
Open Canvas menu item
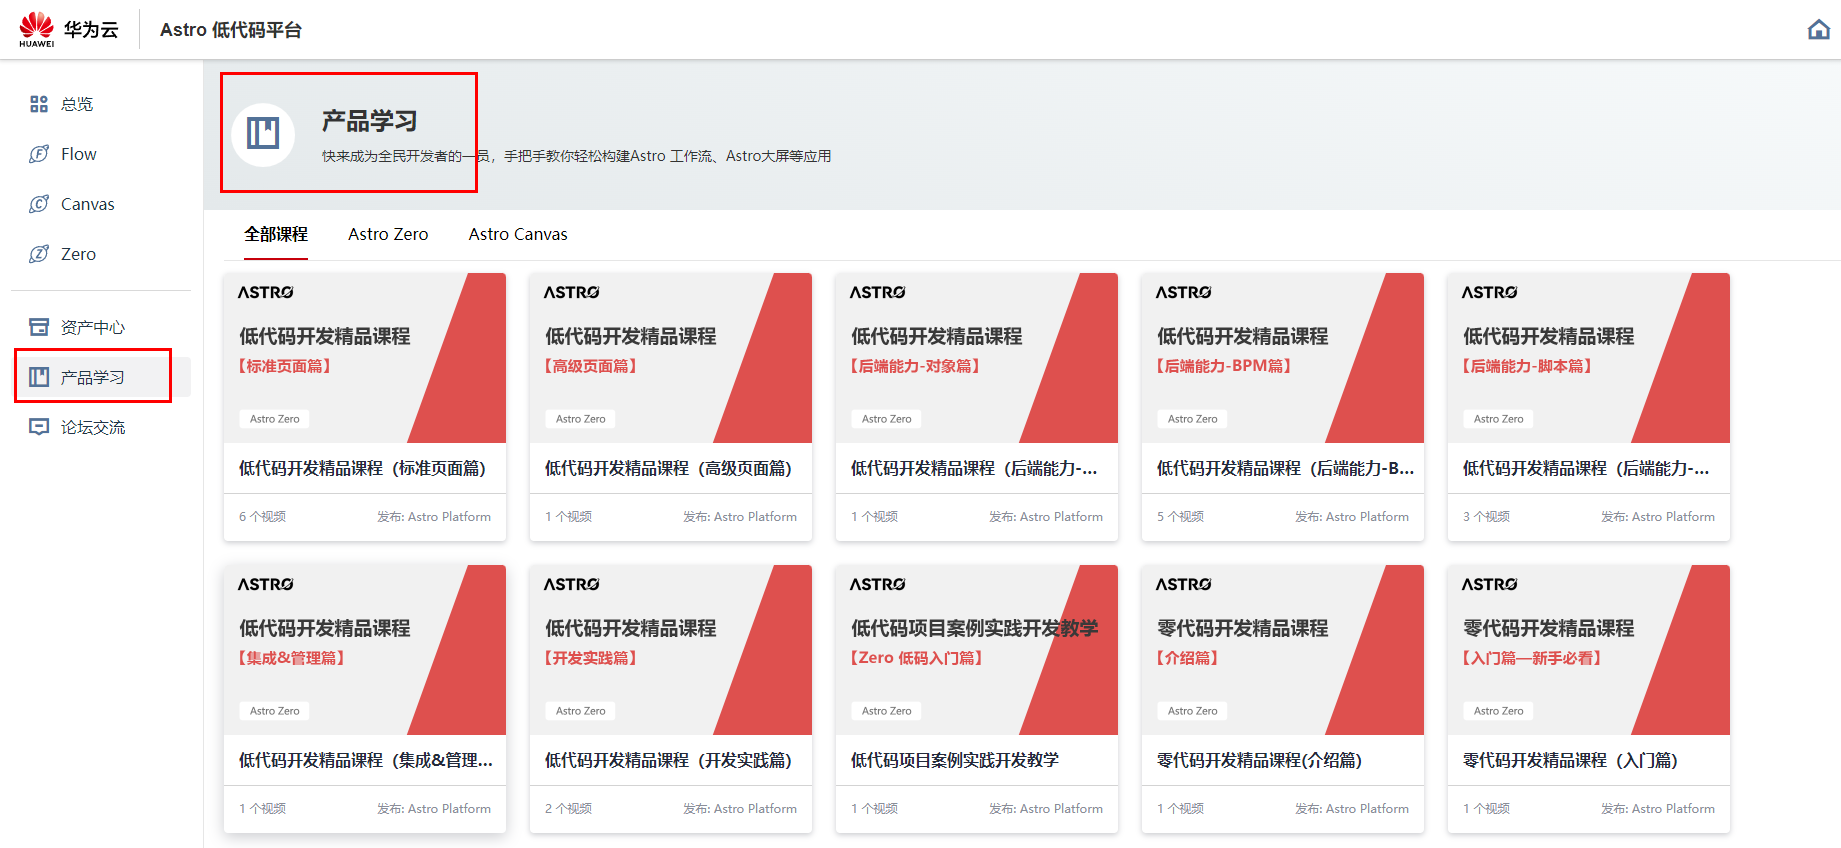[x=88, y=204]
